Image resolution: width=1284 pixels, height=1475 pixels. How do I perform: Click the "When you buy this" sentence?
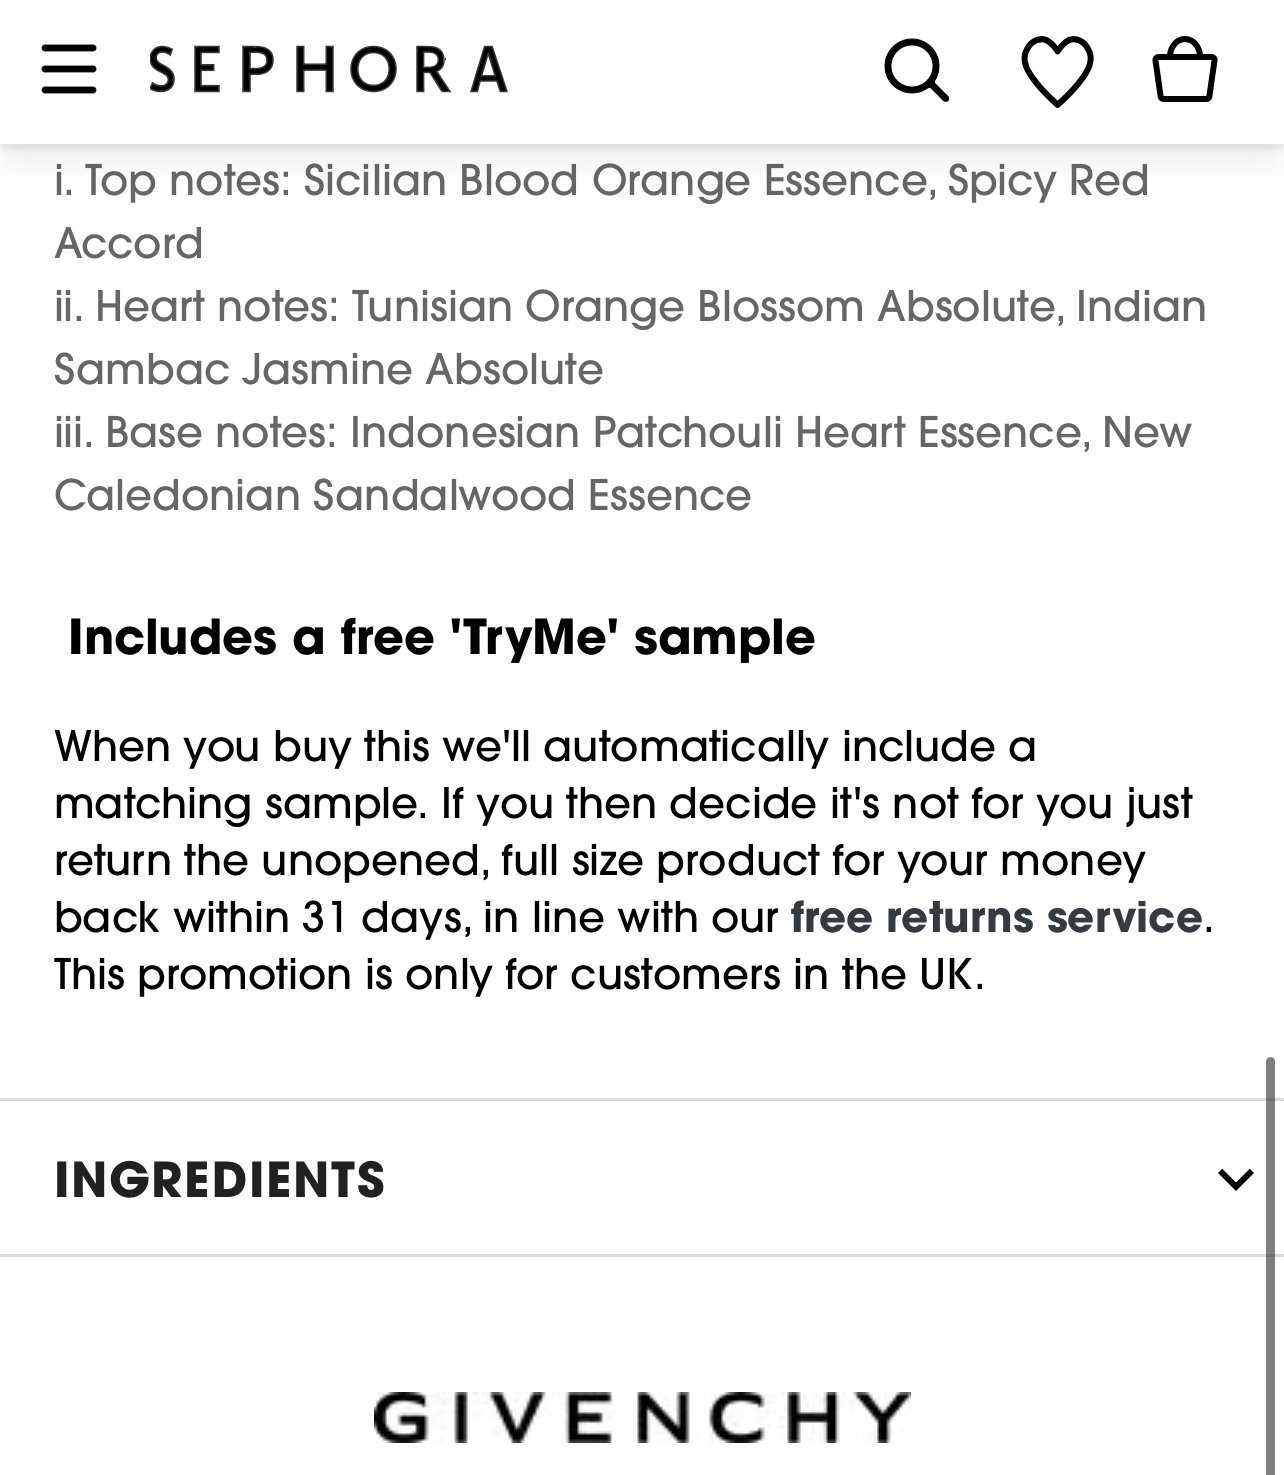(x=545, y=747)
